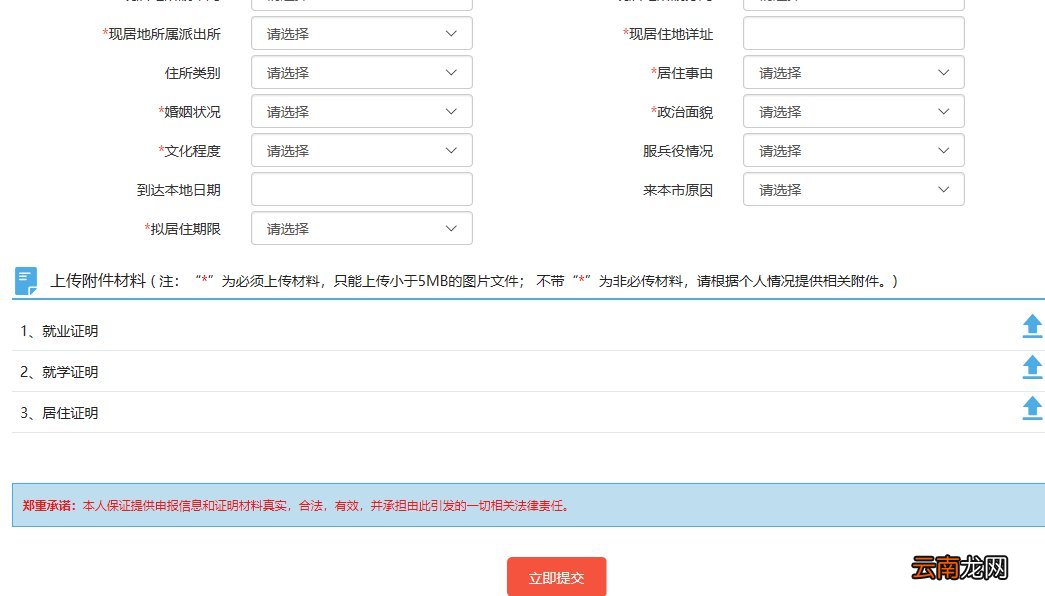
Task: Open the 来本市原因 dropdown
Action: [x=852, y=189]
